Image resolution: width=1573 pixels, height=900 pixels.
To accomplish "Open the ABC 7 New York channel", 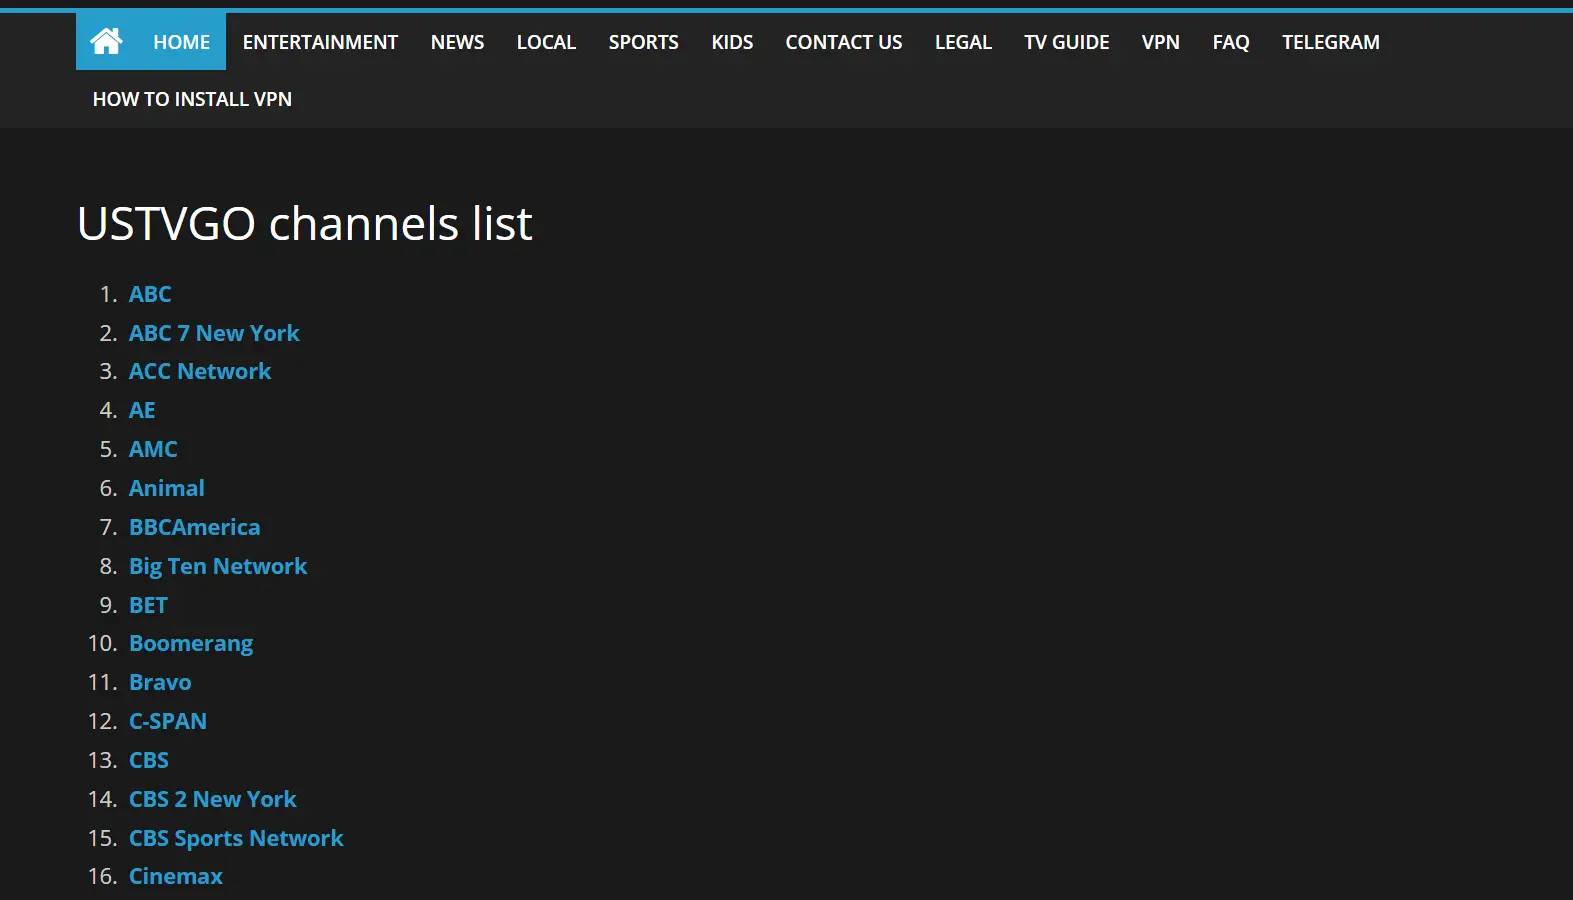I will tap(214, 333).
